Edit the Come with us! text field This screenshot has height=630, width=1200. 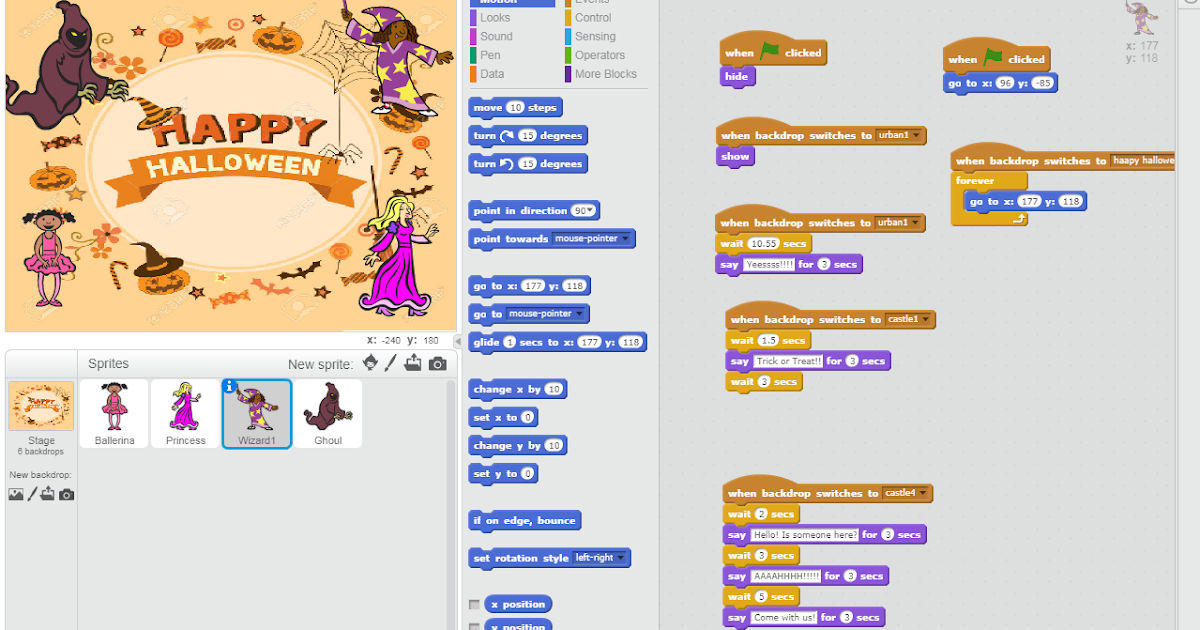tap(785, 618)
